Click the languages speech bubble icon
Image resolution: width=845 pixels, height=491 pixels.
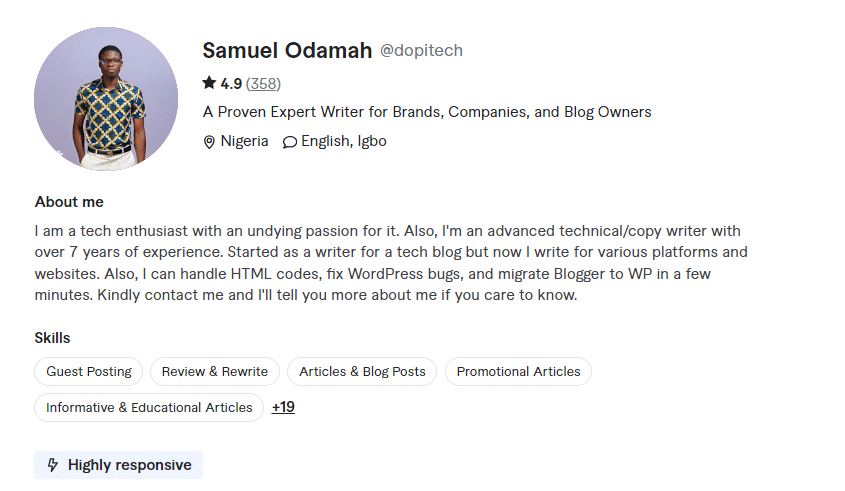(290, 142)
